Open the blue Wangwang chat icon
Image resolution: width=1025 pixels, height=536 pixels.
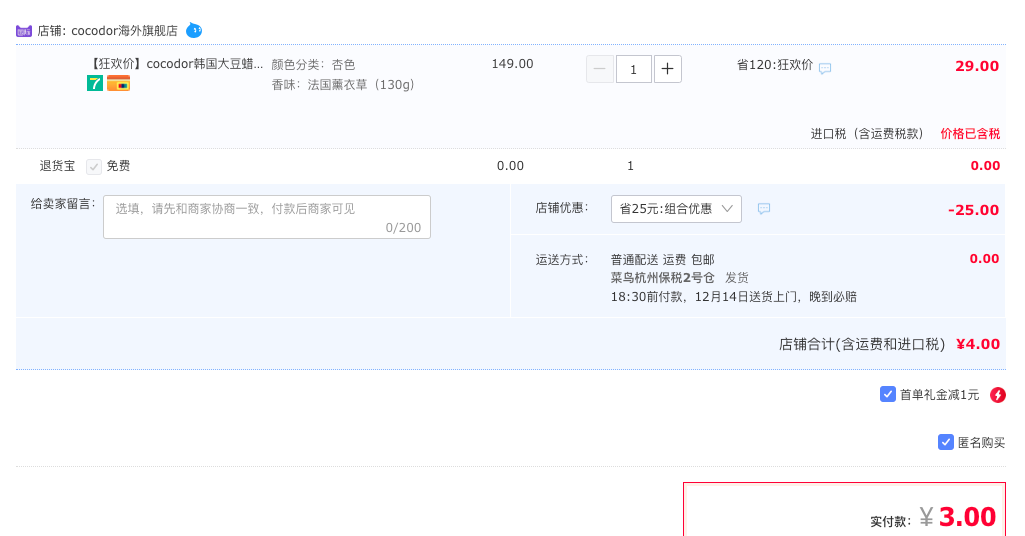click(194, 30)
